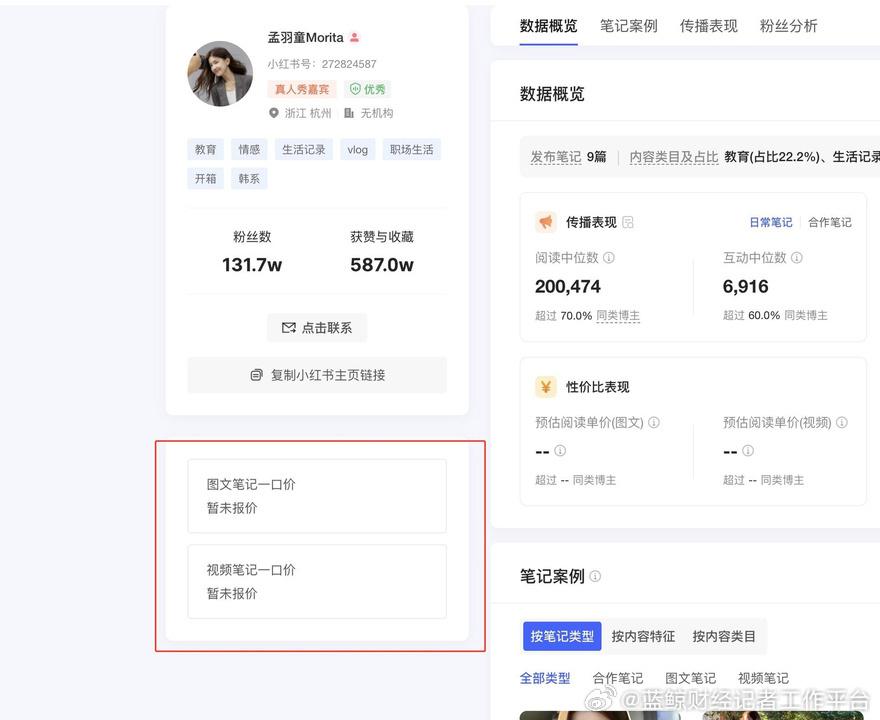Viewport: 880px width, 720px height.
Task: Click the info icon beside 阅读中位数
Action: click(x=609, y=258)
